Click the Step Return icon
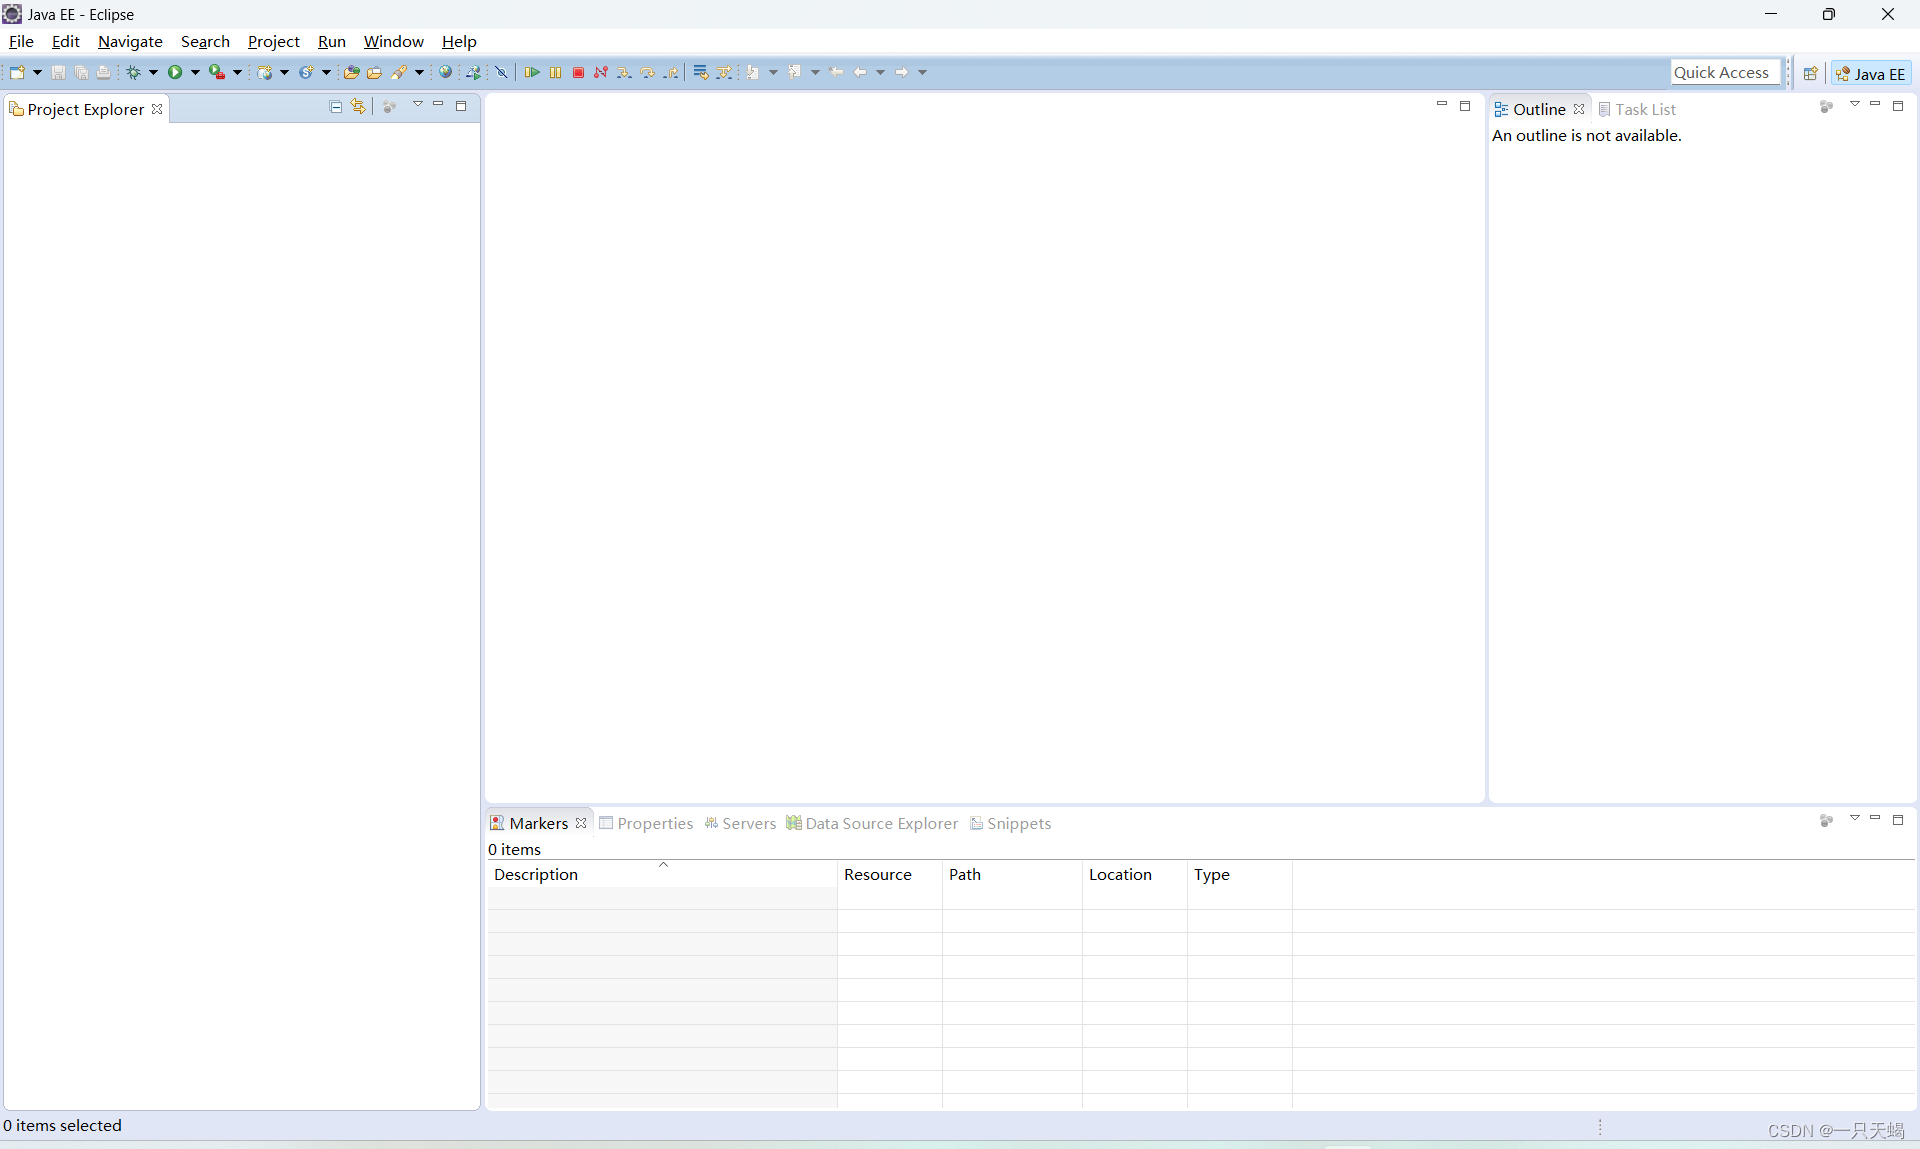The height and width of the screenshot is (1149, 1920). (671, 72)
